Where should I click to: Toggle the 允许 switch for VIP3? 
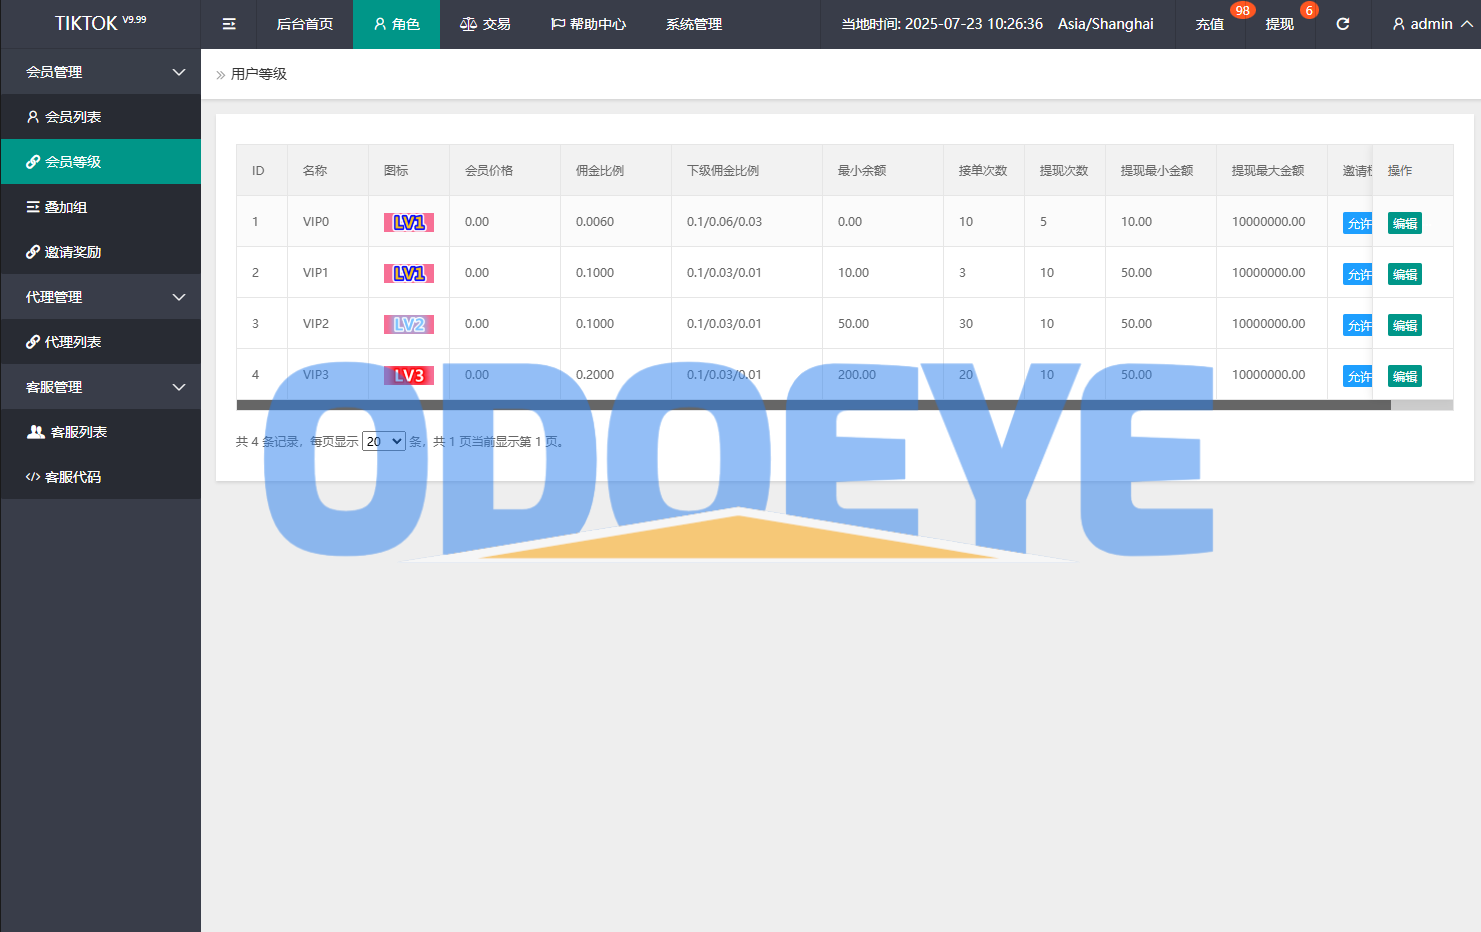pos(1357,376)
